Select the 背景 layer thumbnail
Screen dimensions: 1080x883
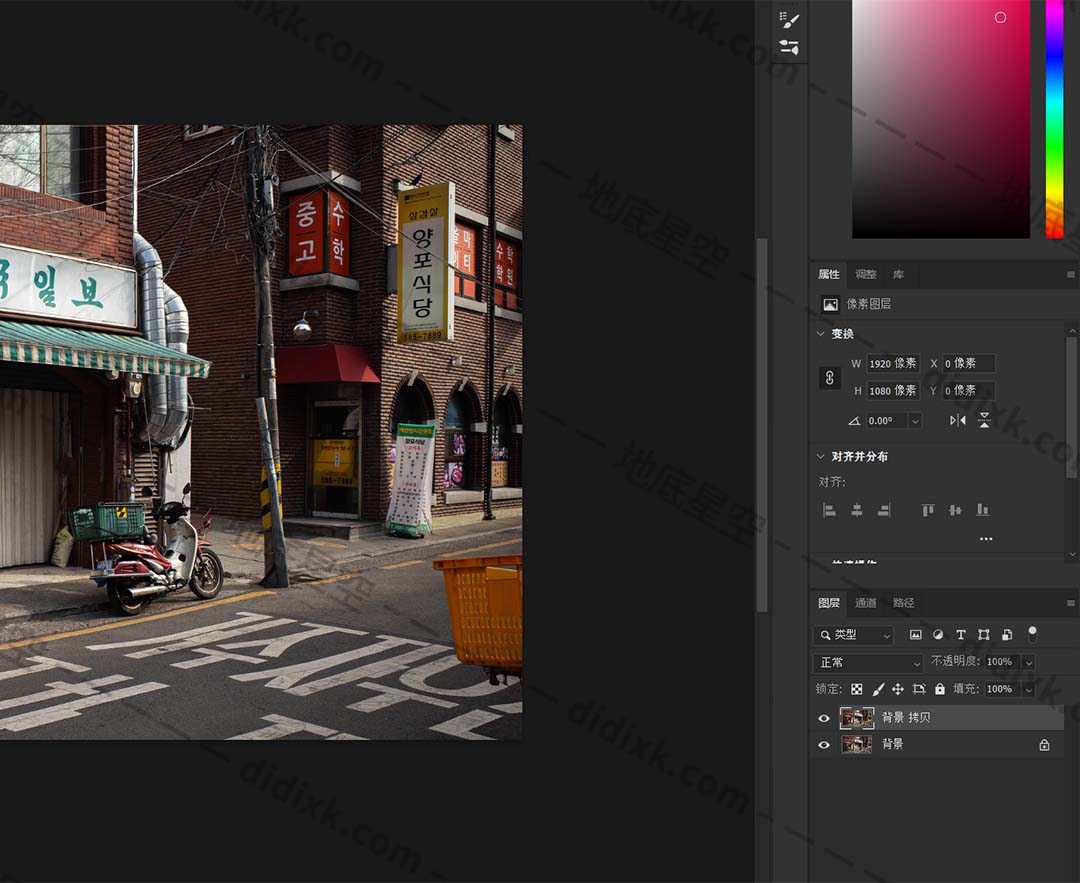pos(857,745)
